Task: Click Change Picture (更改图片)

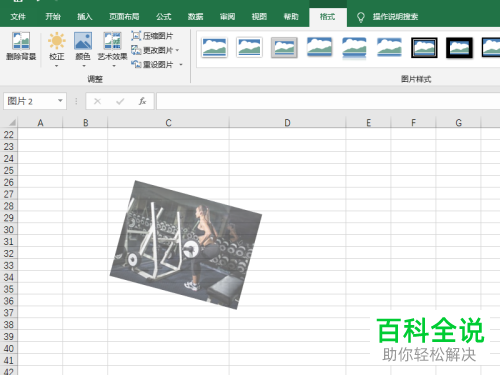Action: (152, 50)
